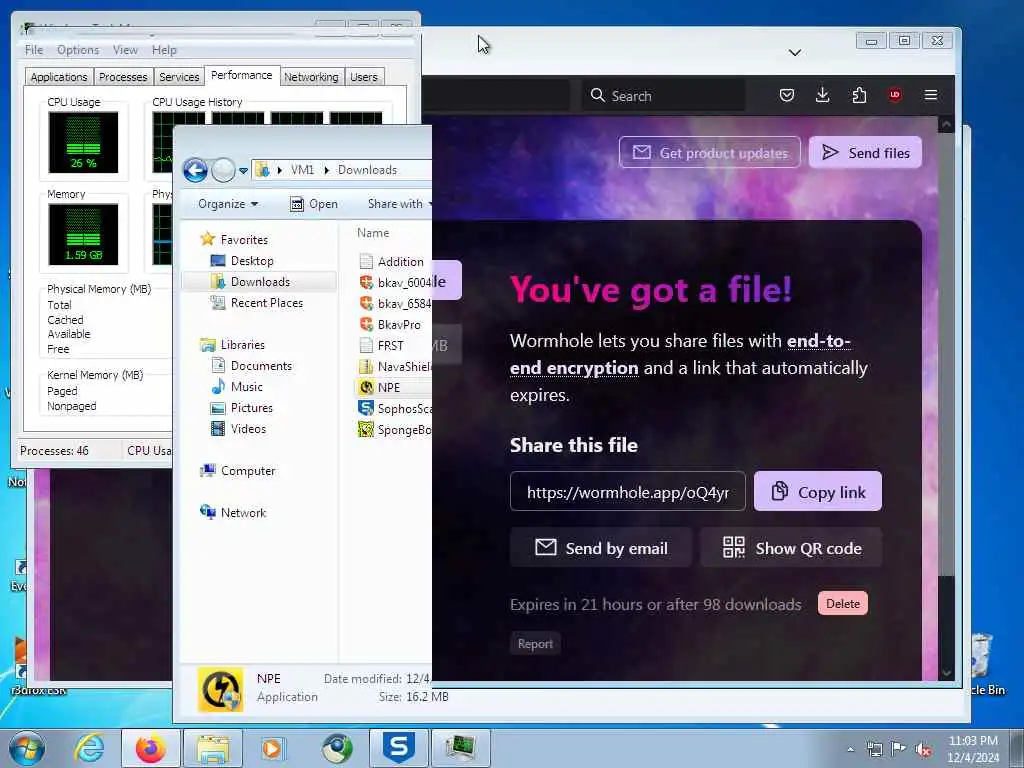Select Recent Places in Favorites
Screen dimensions: 1024x768
click(257, 303)
